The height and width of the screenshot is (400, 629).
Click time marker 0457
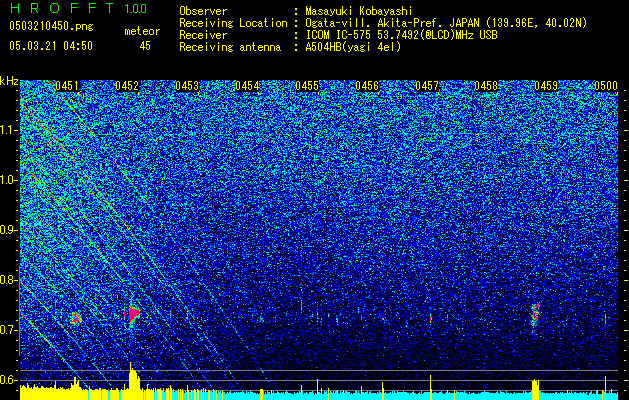[427, 86]
